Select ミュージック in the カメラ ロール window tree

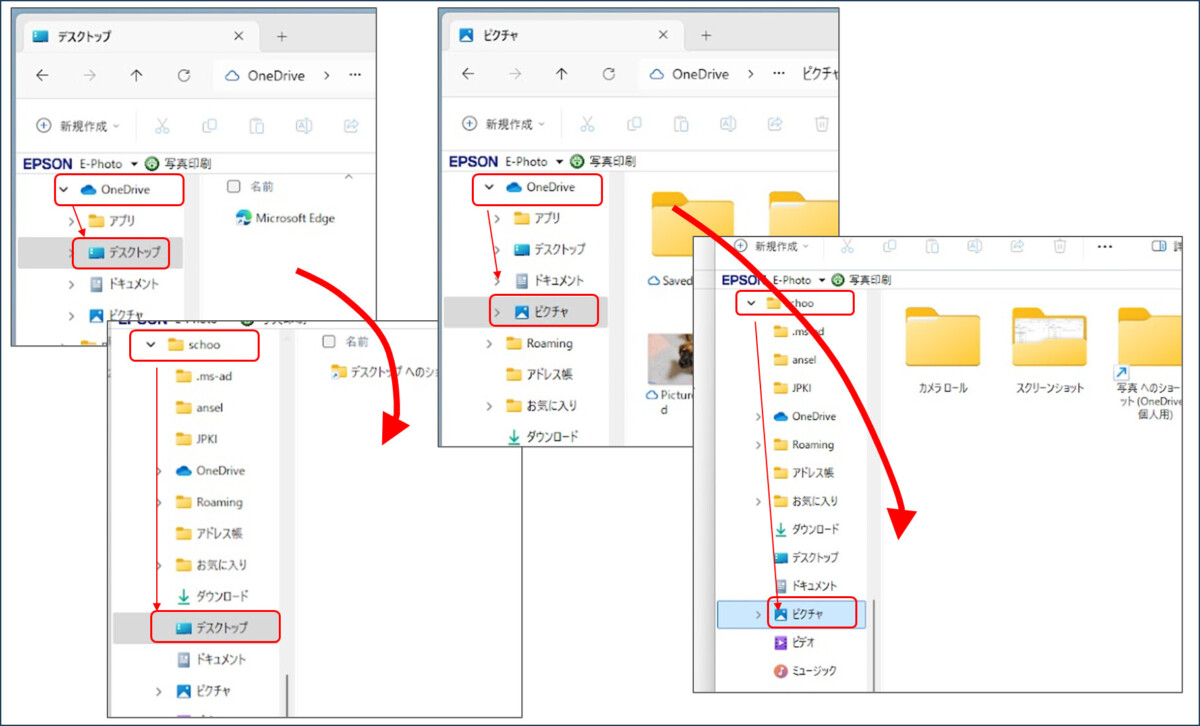click(805, 671)
